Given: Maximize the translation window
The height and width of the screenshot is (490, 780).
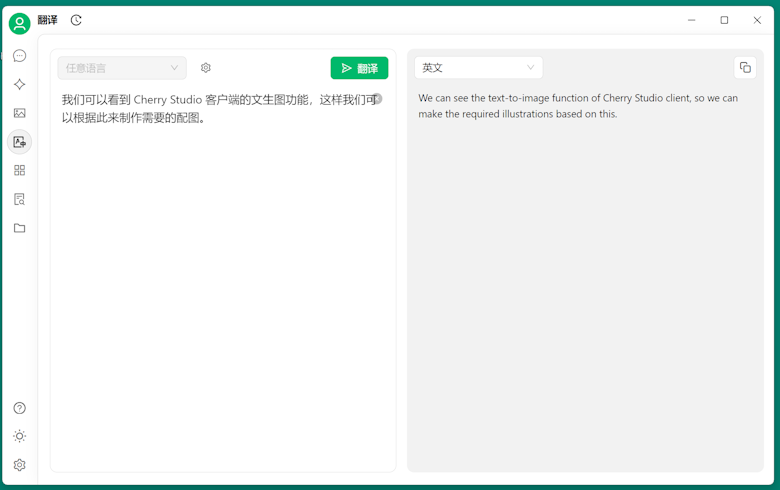Looking at the screenshot, I should coord(724,20).
